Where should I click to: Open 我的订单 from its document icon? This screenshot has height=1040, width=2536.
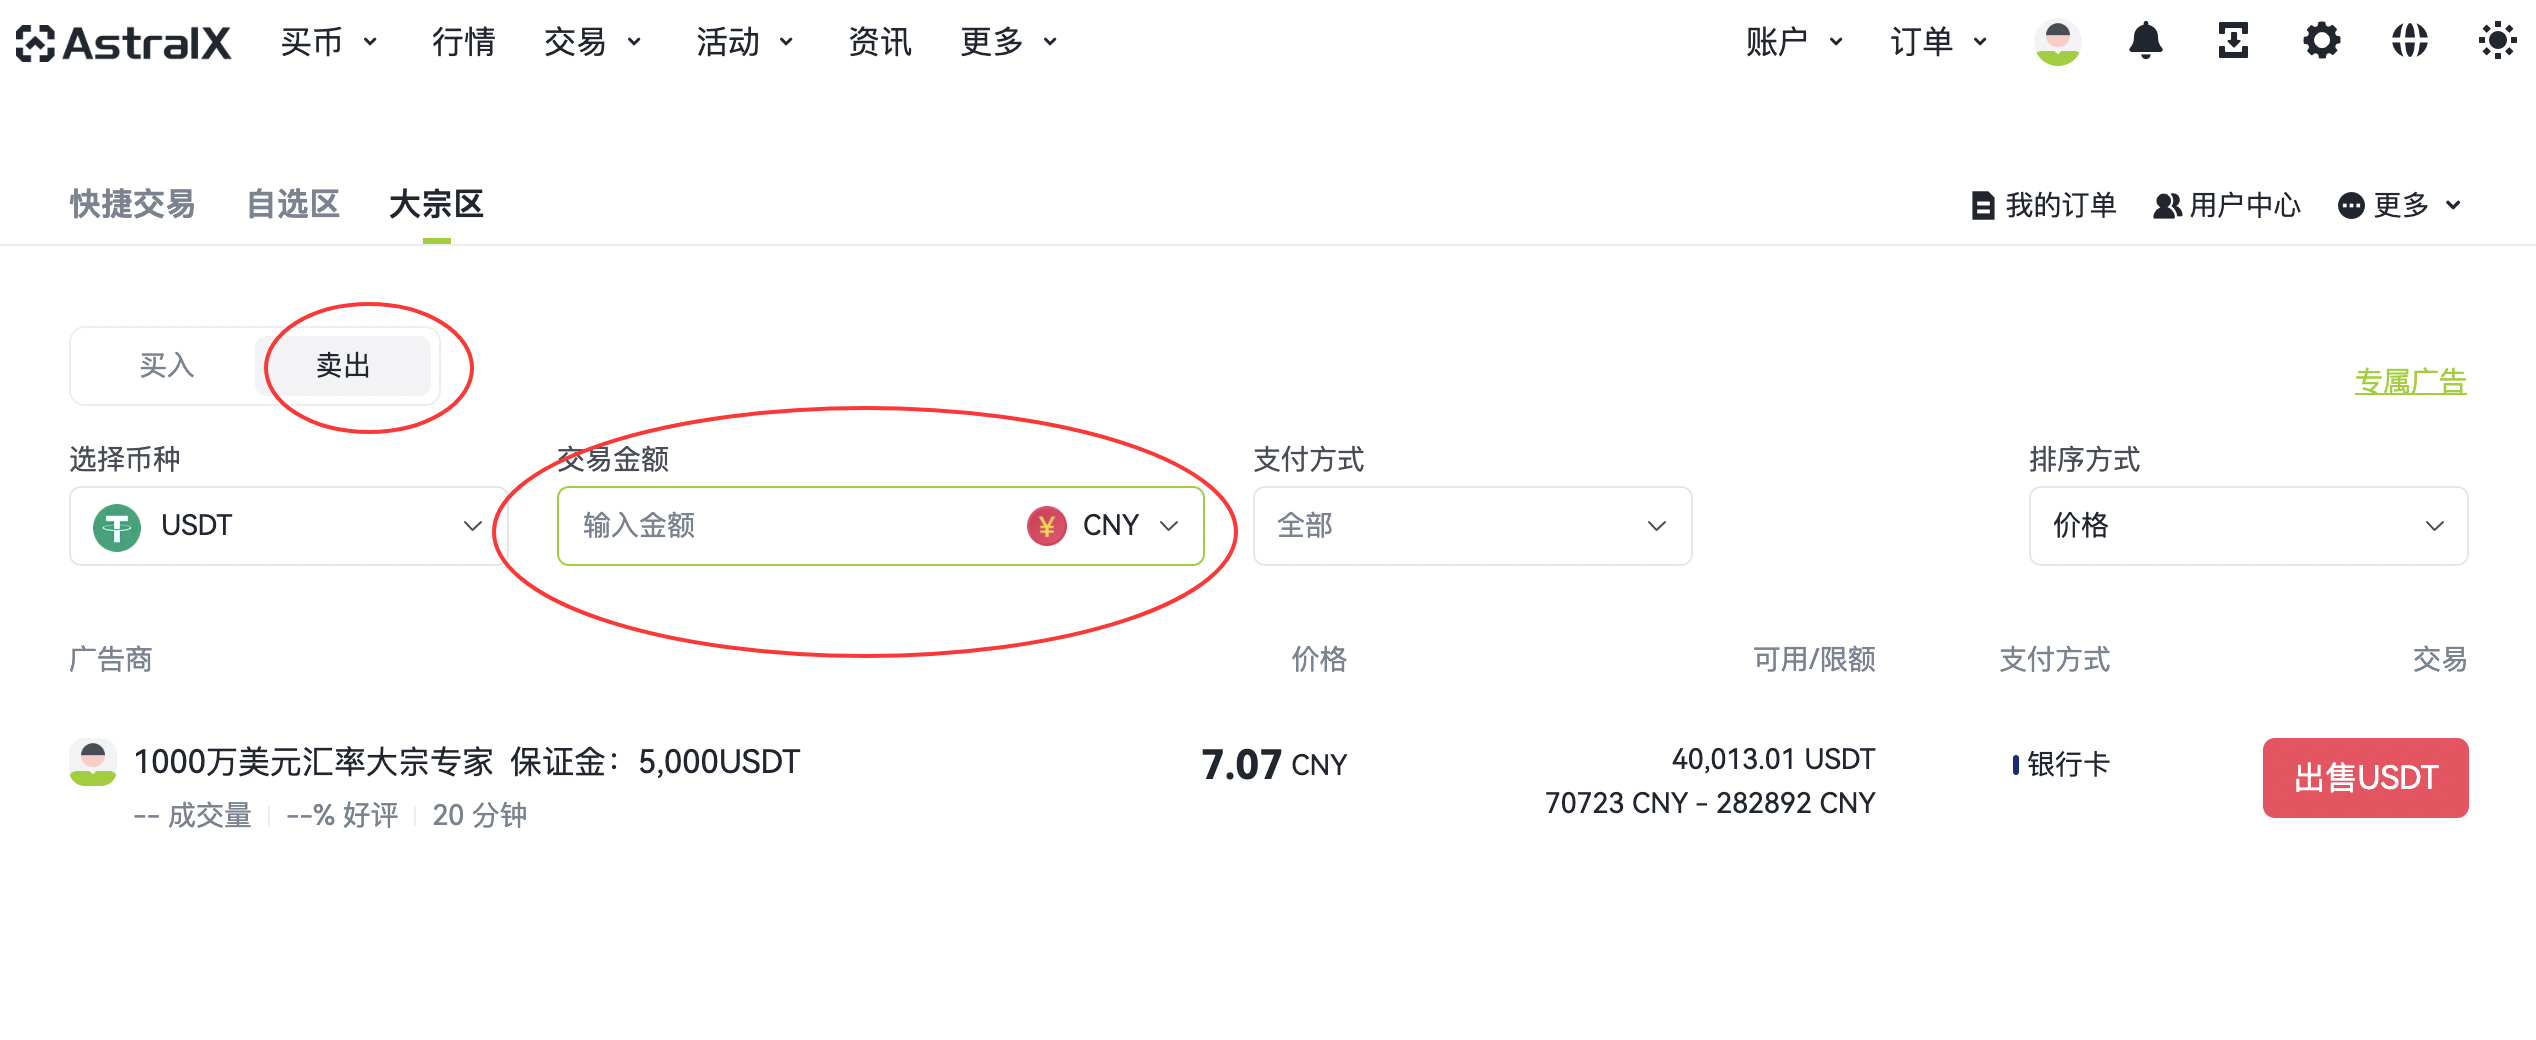(x=1982, y=205)
